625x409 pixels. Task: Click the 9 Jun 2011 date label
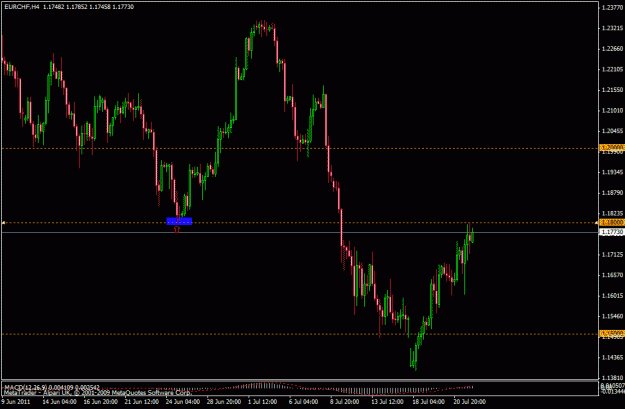point(17,401)
